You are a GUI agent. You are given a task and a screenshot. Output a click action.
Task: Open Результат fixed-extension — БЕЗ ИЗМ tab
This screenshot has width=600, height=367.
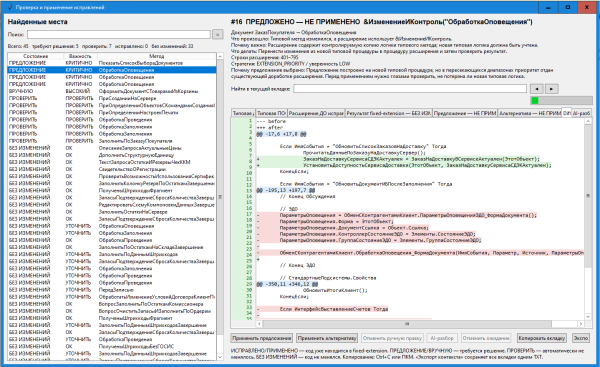tap(389, 113)
